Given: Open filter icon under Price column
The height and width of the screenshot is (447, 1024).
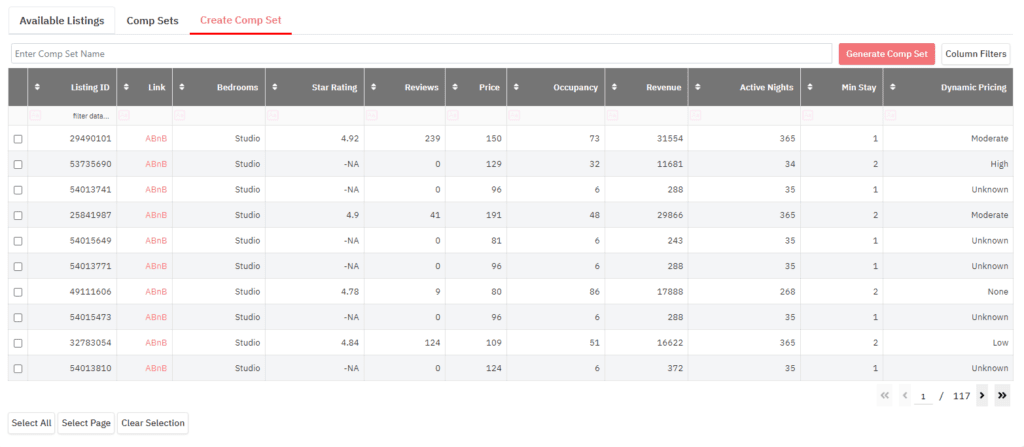Looking at the screenshot, I should click(453, 116).
